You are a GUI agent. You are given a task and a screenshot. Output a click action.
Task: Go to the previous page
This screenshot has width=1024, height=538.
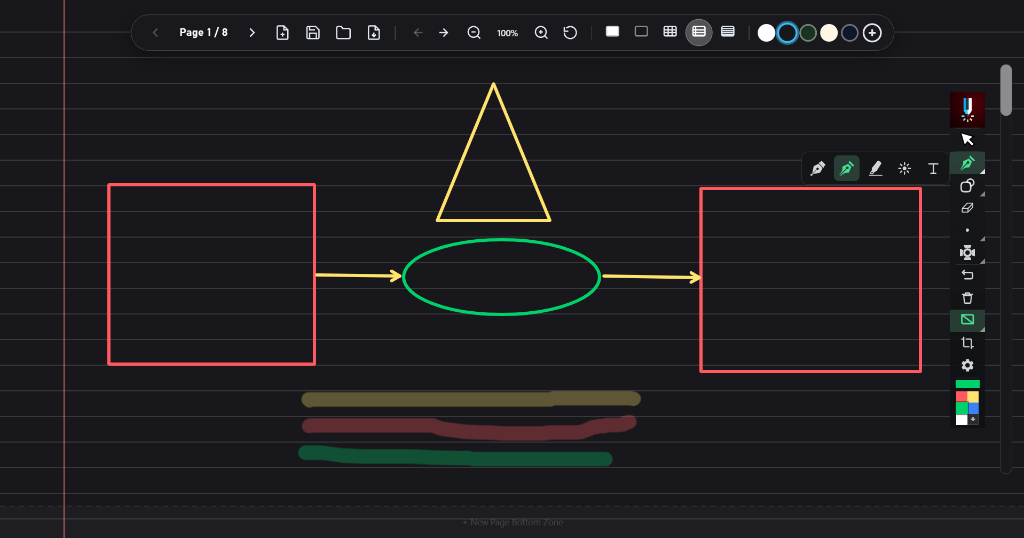[155, 33]
